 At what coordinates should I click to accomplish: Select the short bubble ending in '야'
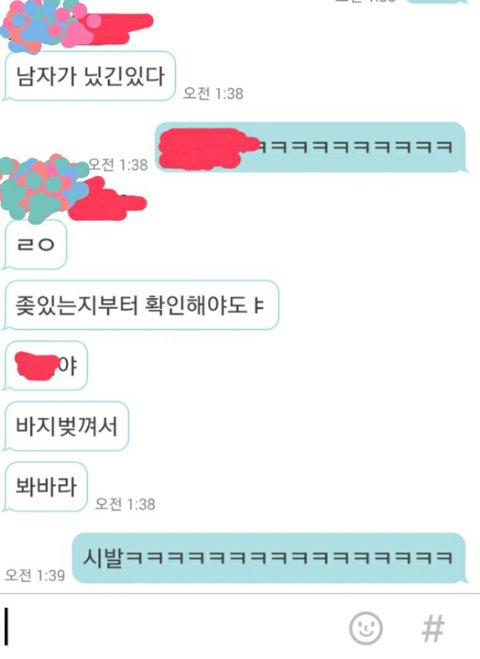coord(45,365)
